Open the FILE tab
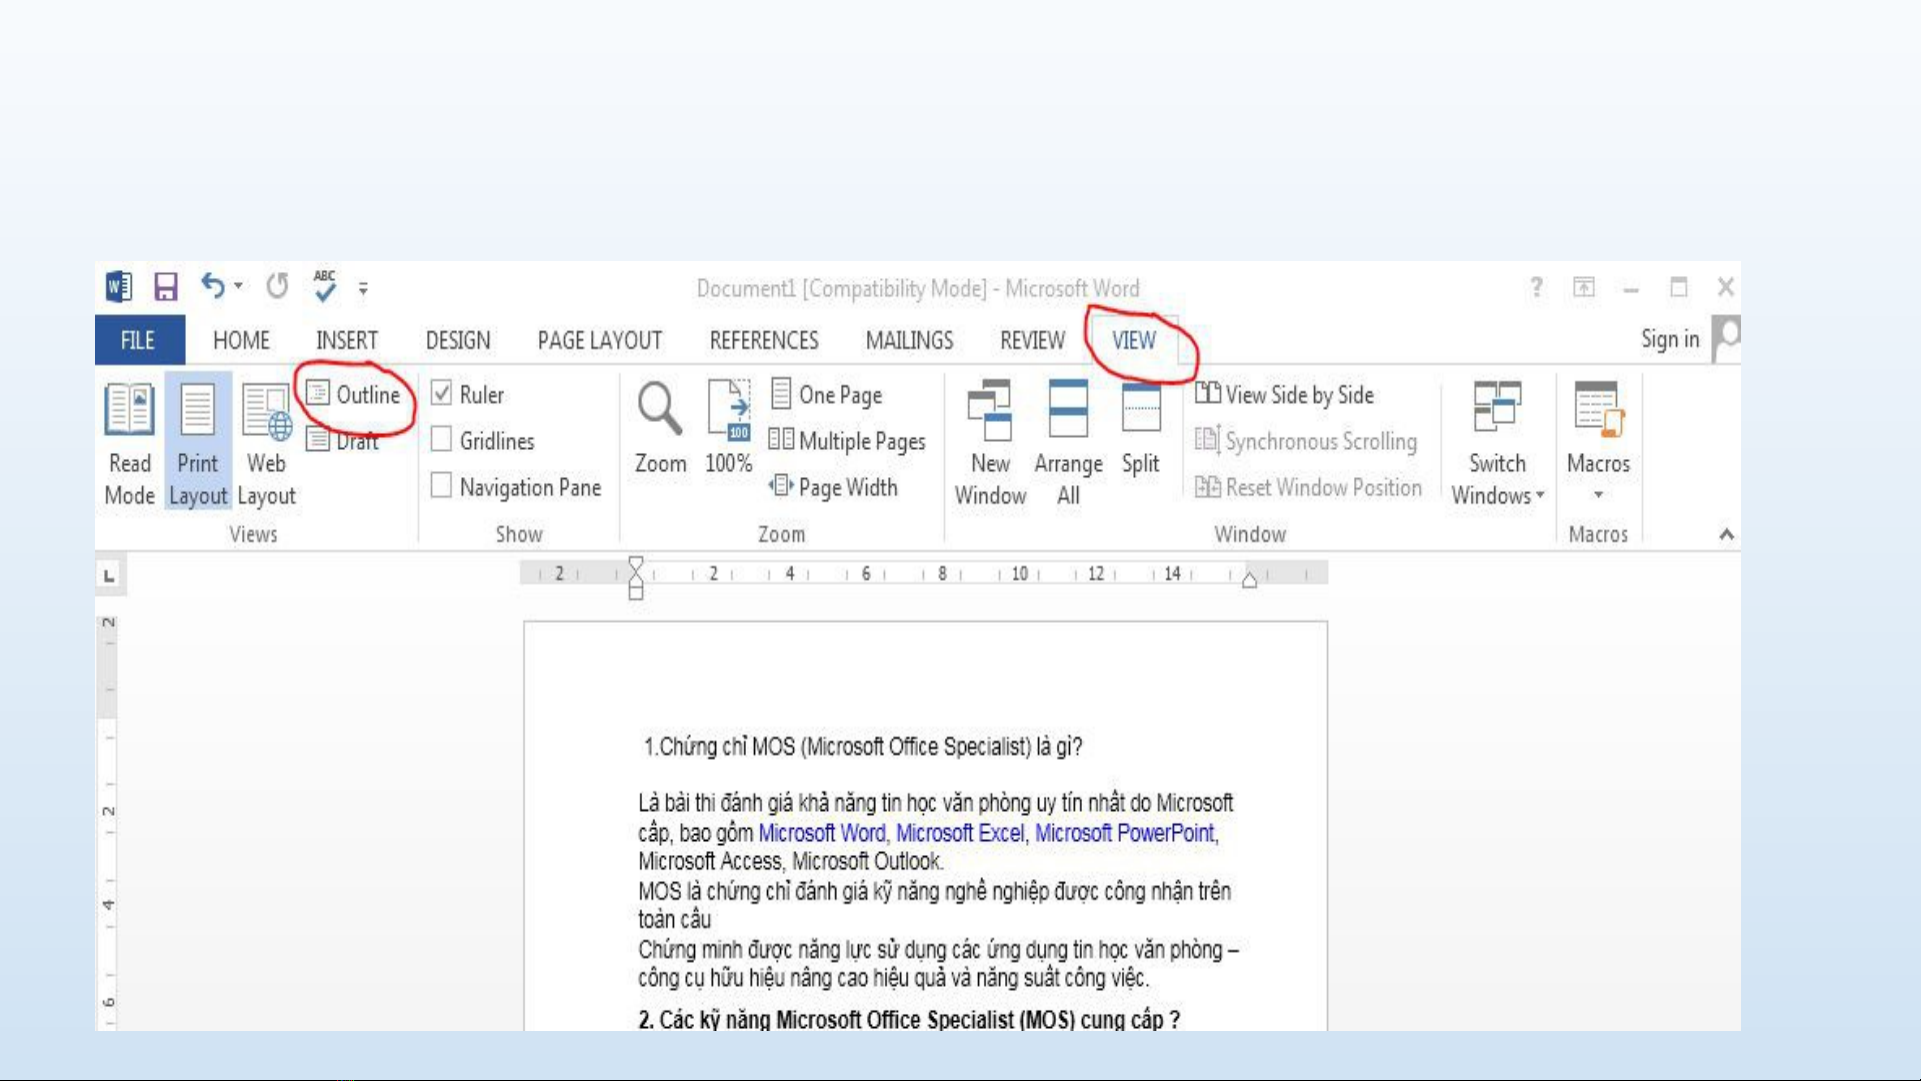This screenshot has width=1921, height=1081. point(139,340)
